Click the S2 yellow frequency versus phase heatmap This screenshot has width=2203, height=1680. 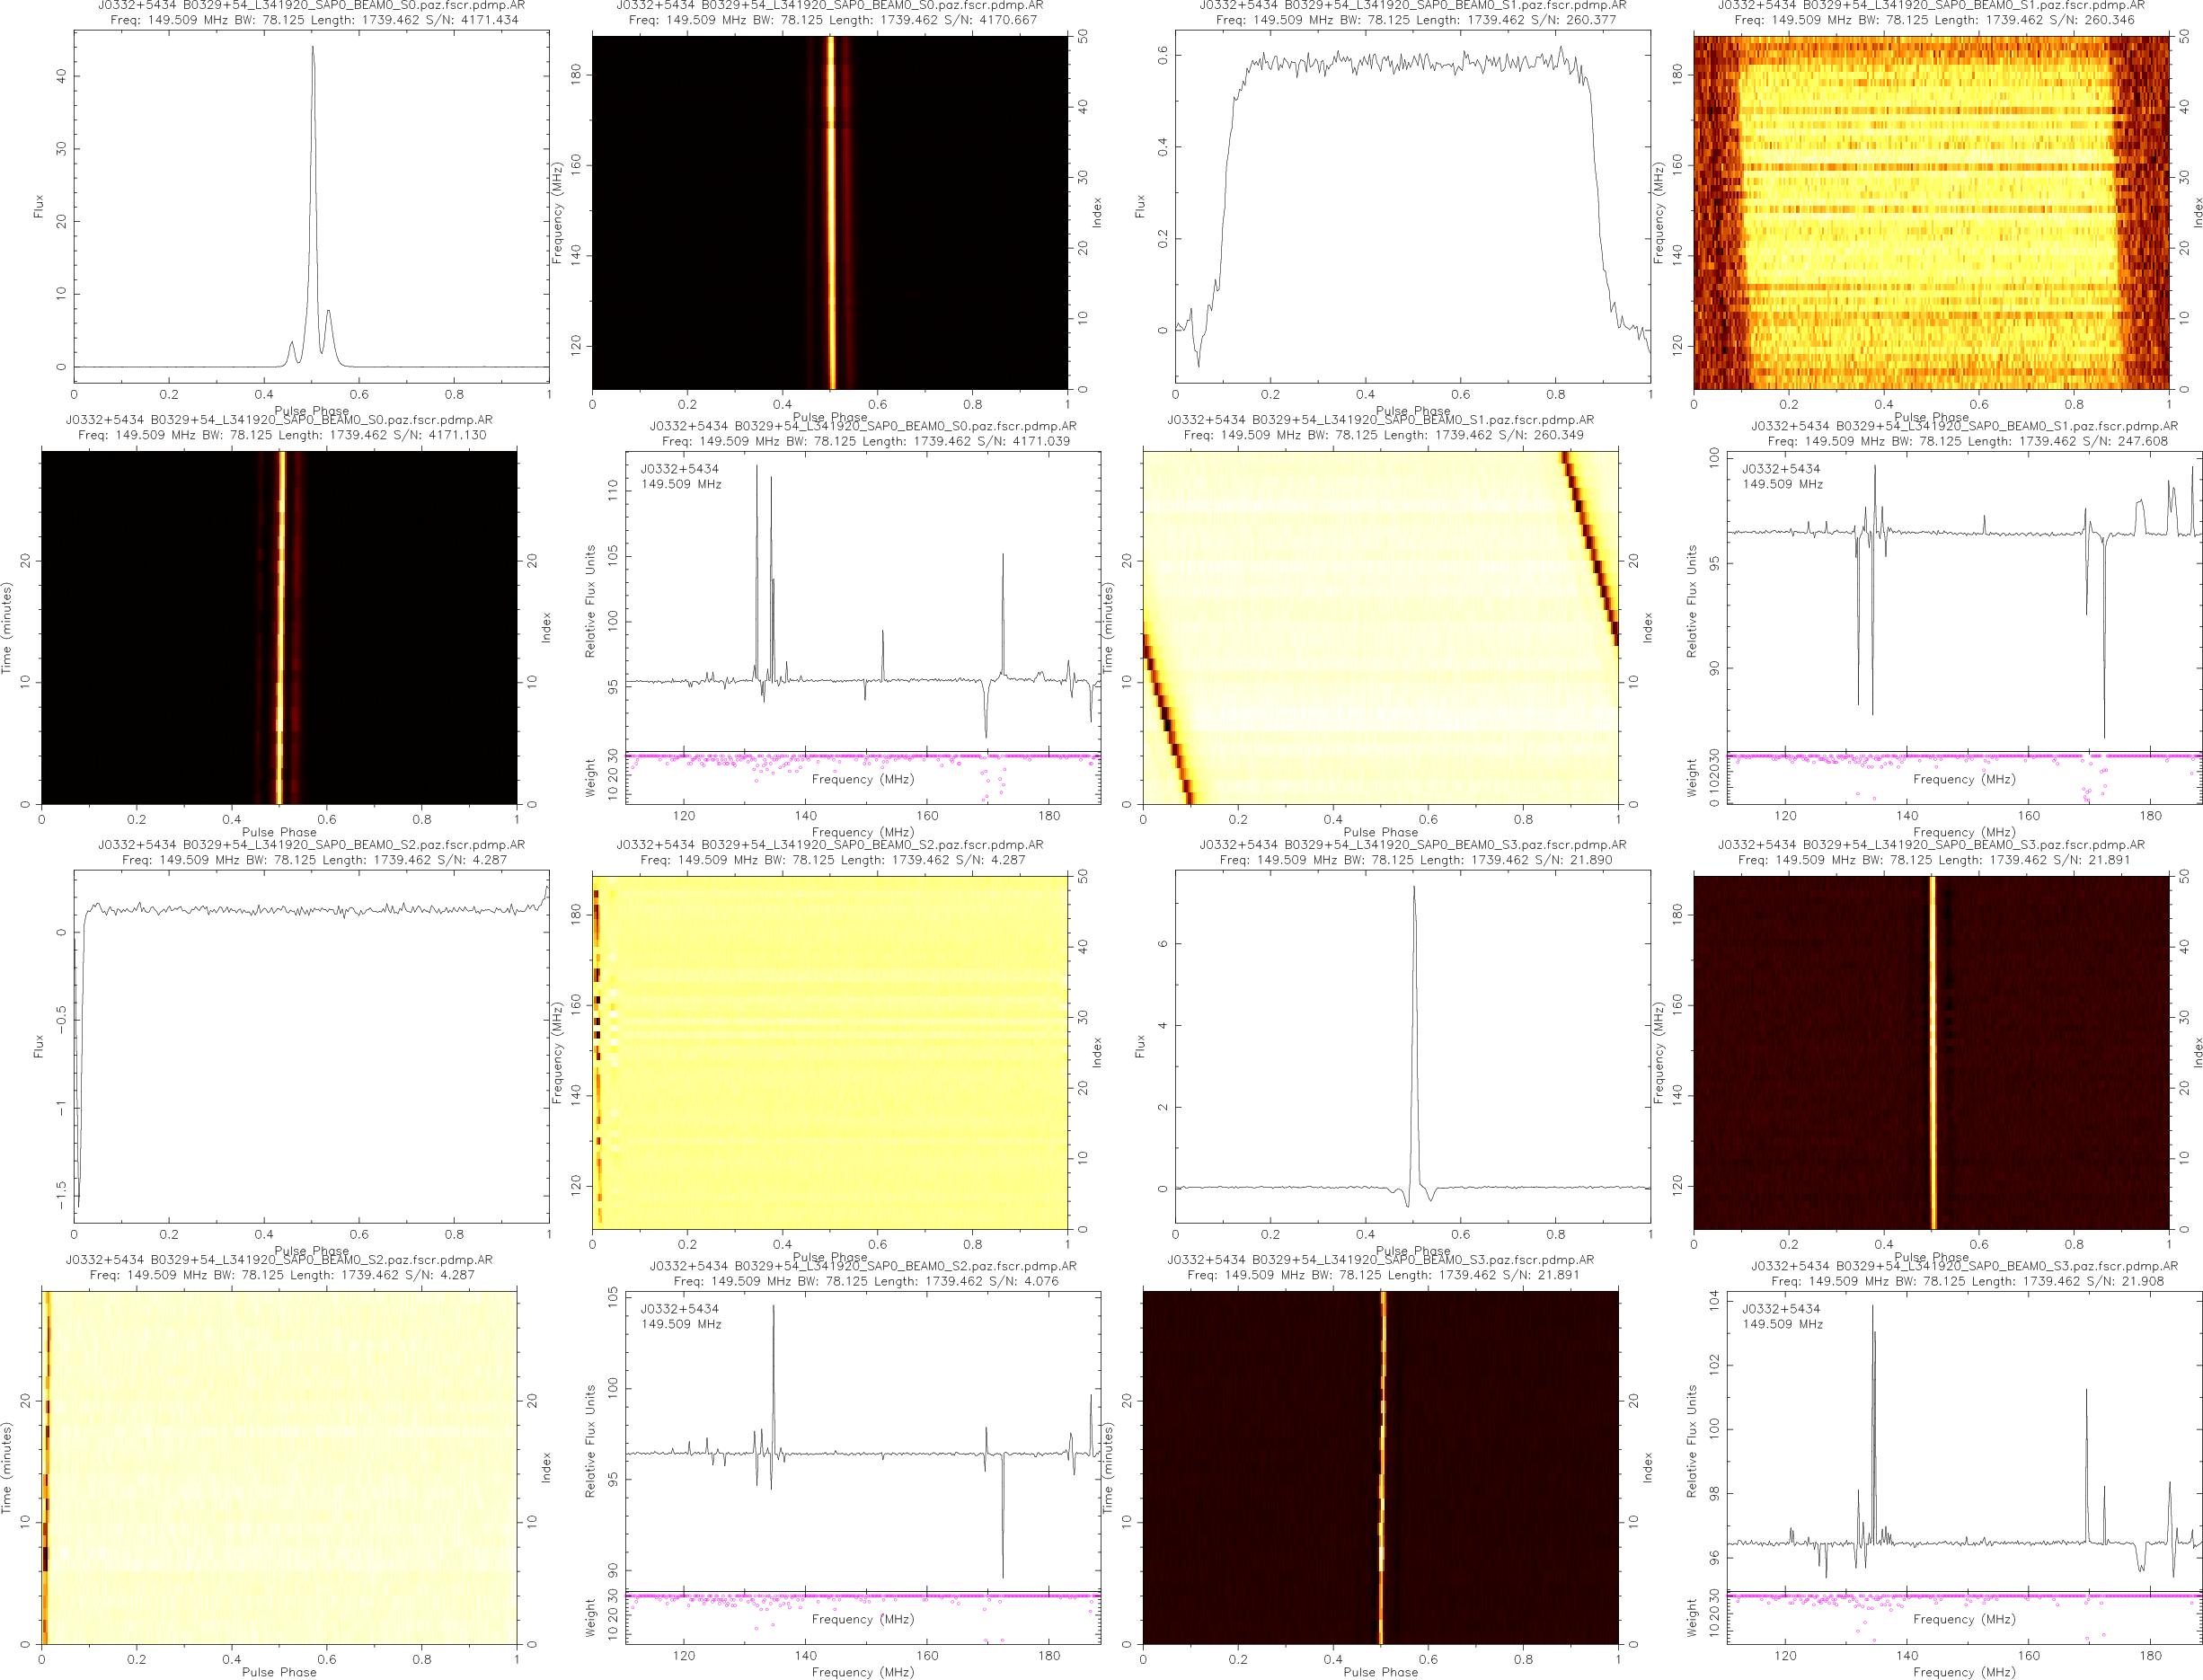coord(829,1052)
